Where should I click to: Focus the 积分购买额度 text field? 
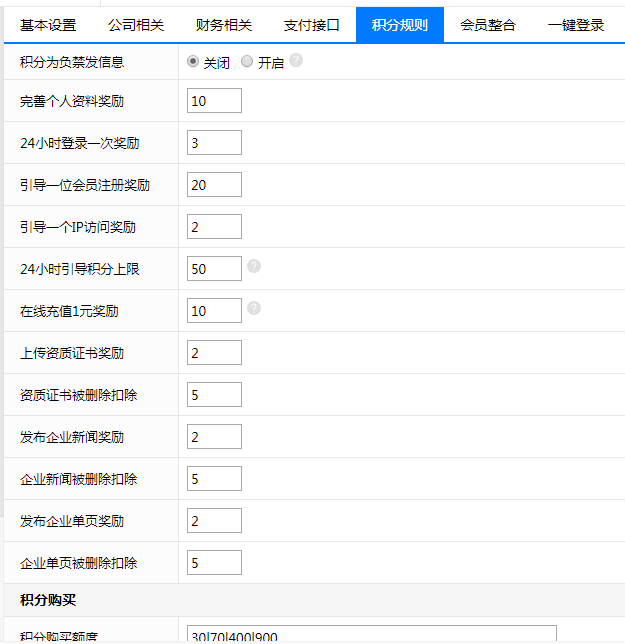(371, 636)
